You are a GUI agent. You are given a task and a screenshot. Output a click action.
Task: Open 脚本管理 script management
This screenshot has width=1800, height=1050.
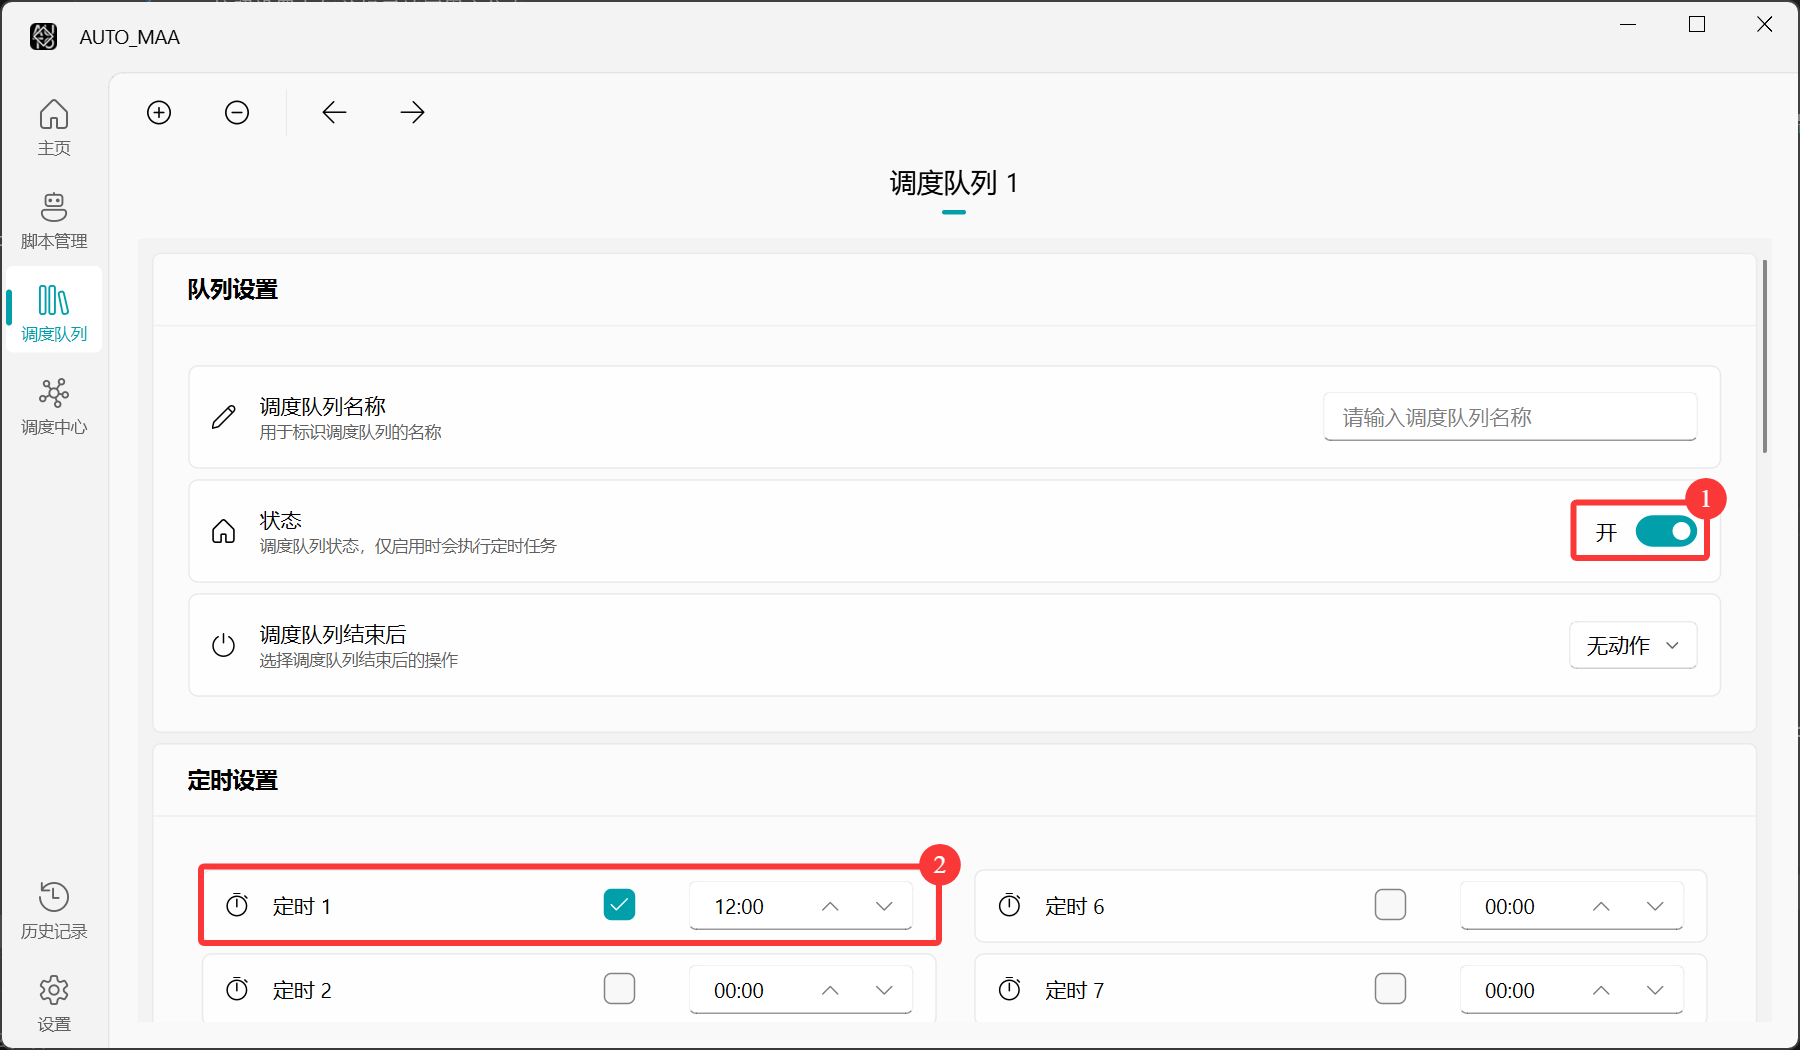[x=54, y=220]
